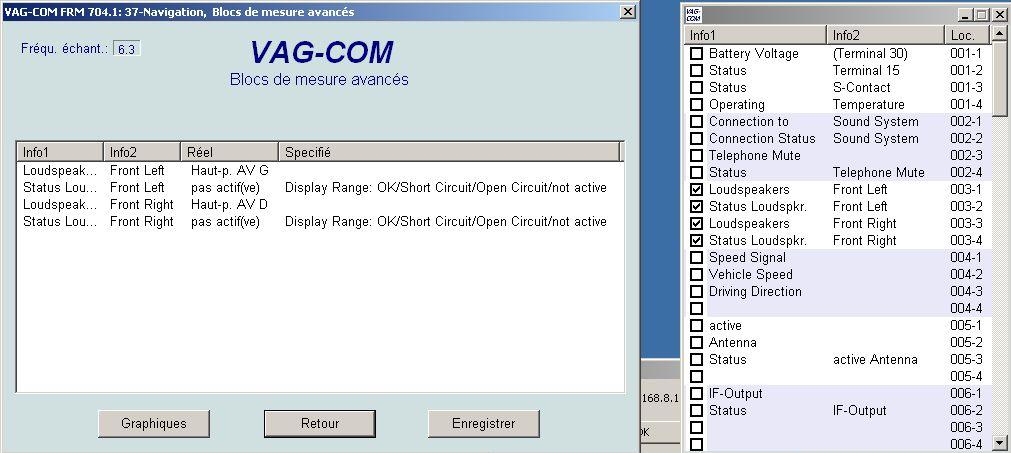
Task: Check the blank 005-4 row checkbox
Action: point(696,376)
